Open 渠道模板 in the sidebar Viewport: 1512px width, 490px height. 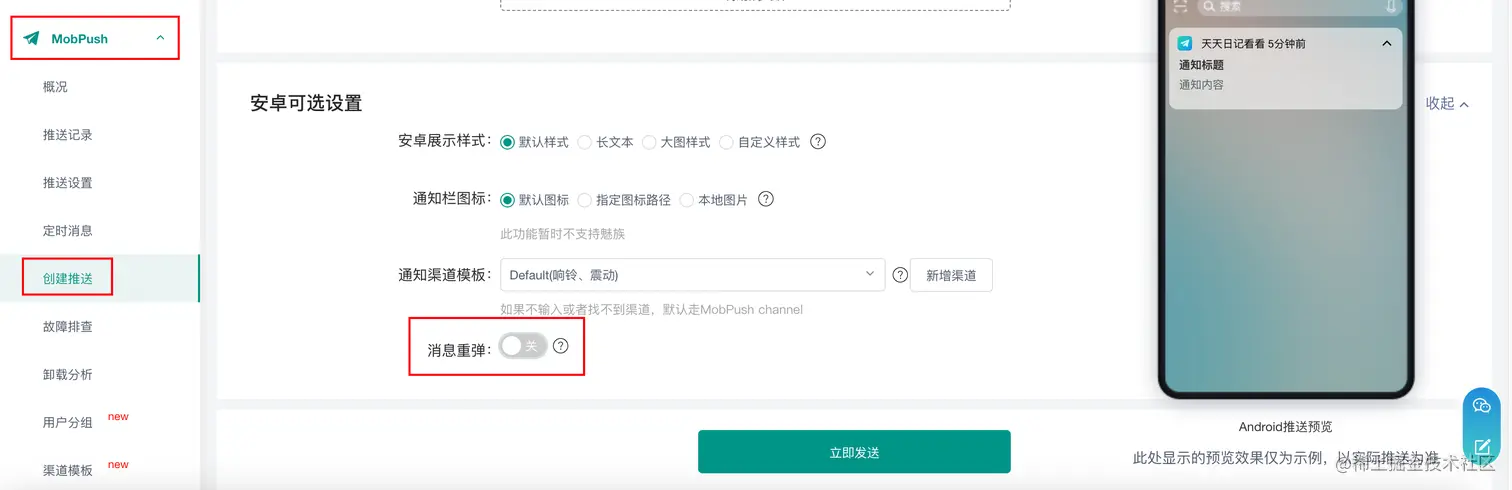[67, 470]
